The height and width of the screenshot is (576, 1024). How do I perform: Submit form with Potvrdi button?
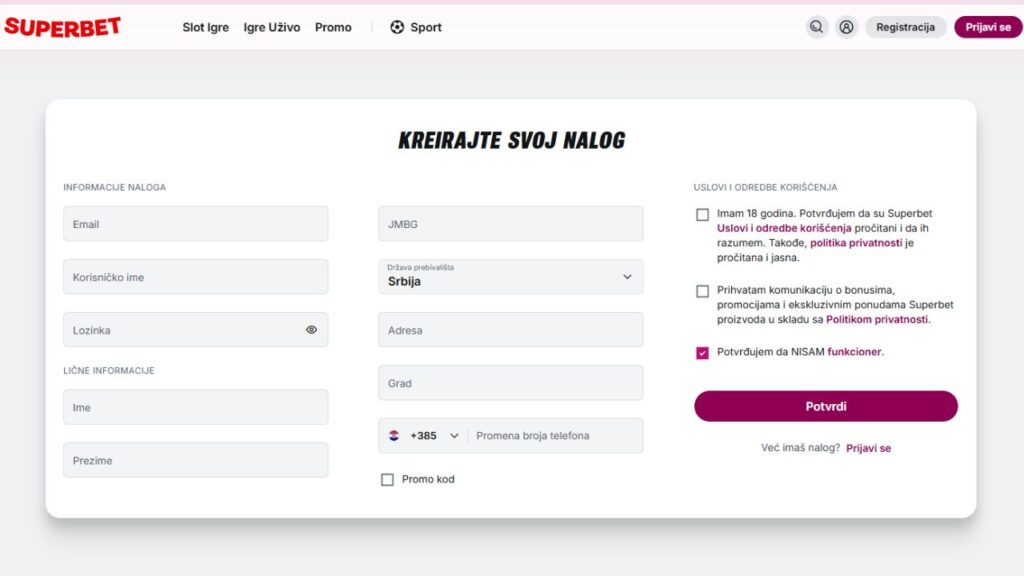(x=825, y=406)
